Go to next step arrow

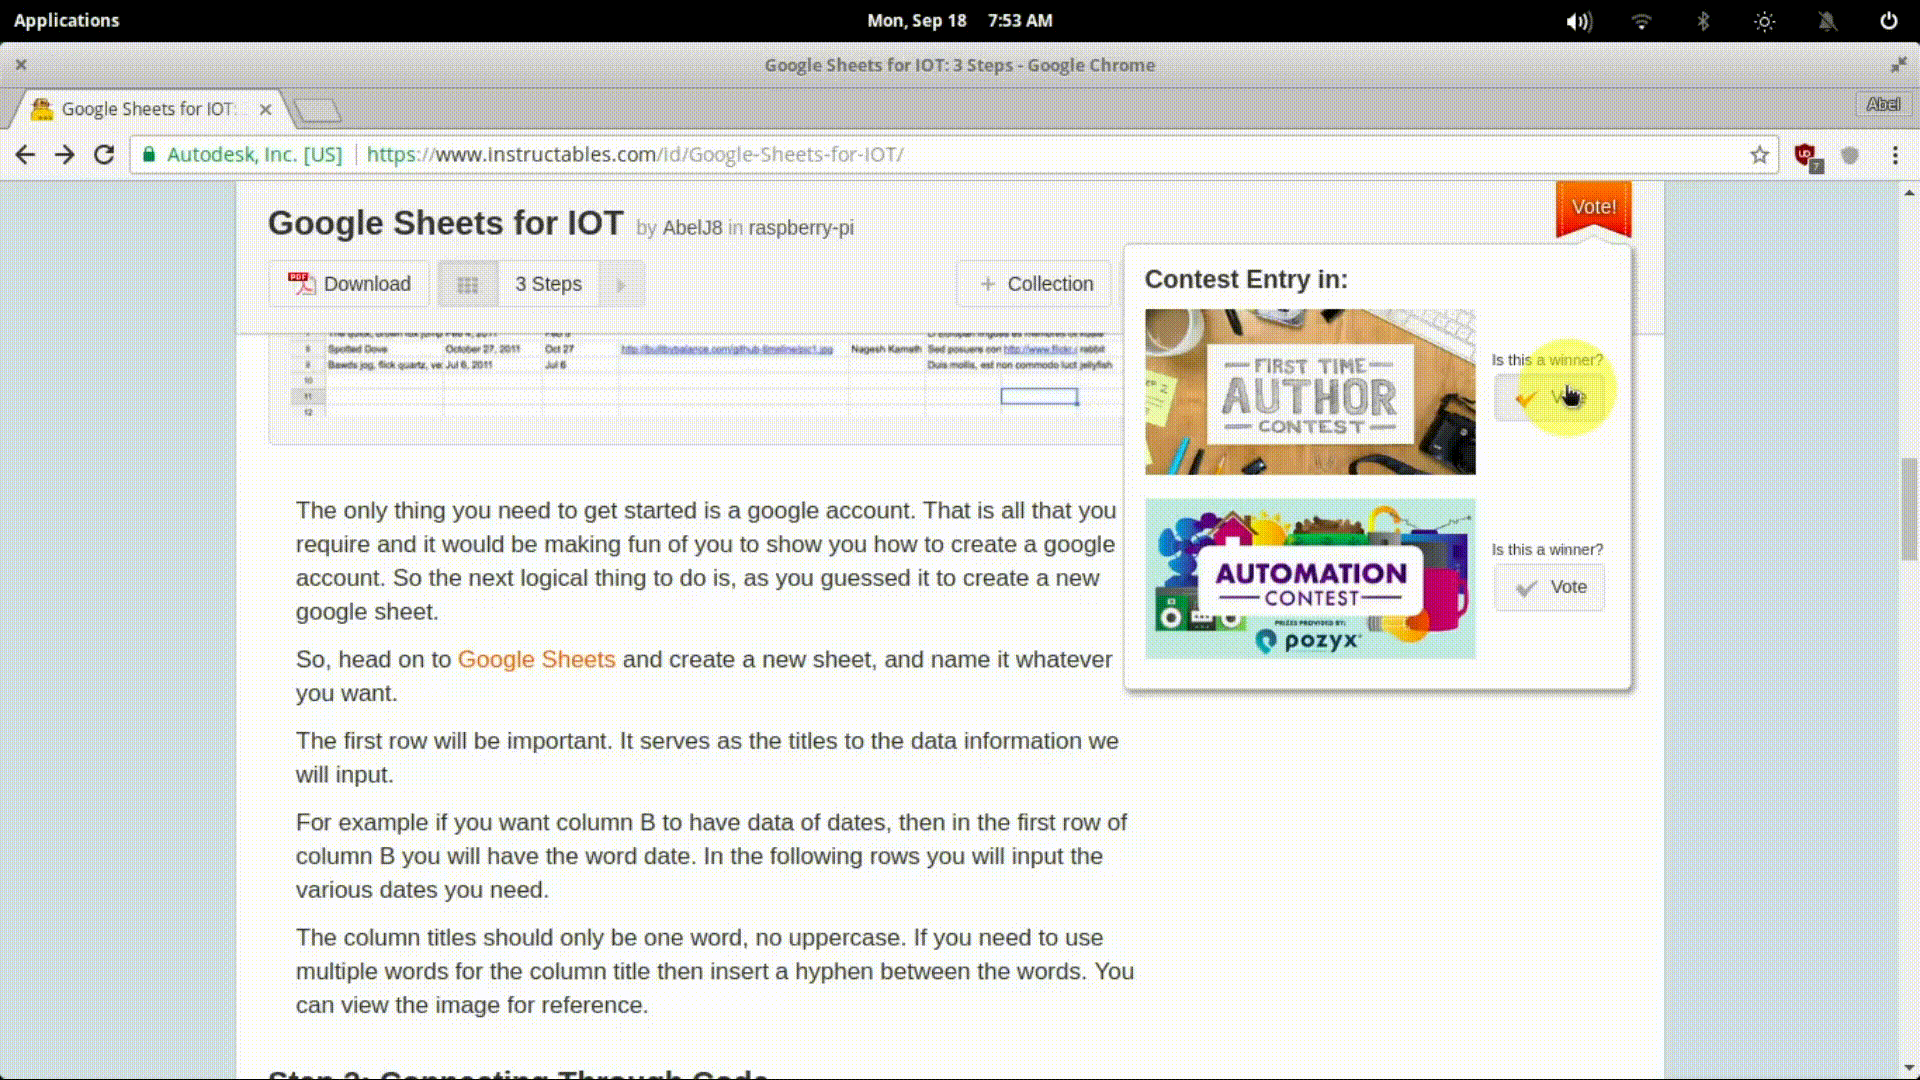click(621, 284)
